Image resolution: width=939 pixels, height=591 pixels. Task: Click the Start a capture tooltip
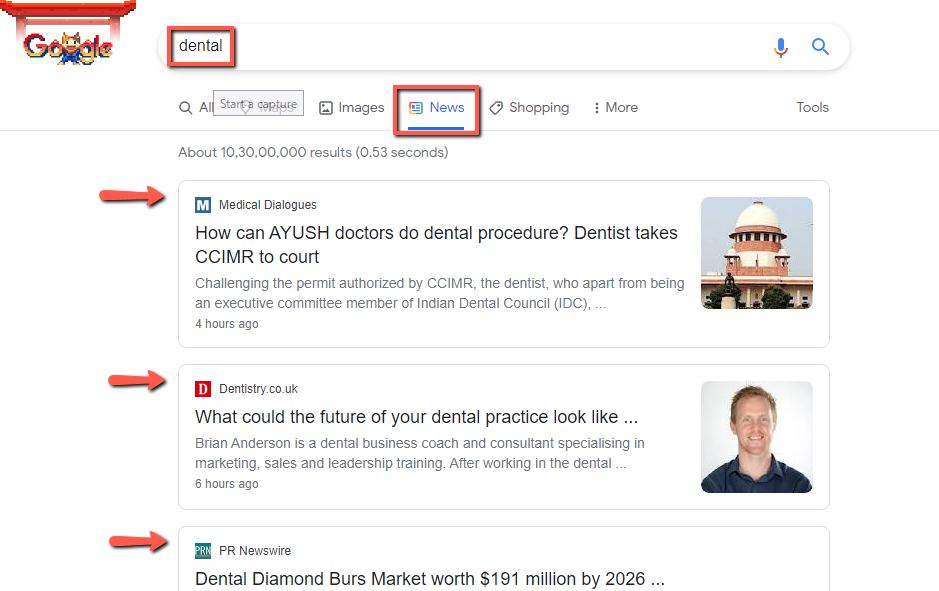click(x=258, y=102)
